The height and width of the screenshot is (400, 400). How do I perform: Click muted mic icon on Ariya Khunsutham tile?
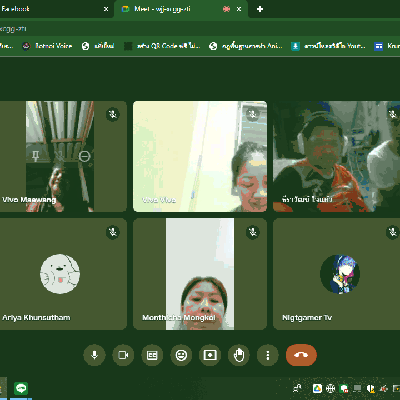pyautogui.click(x=113, y=232)
